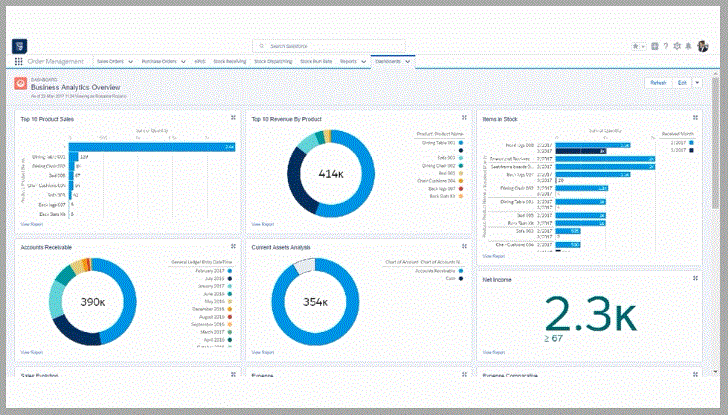Expand the Top 10 Revenue By Product chart
728x415 pixels.
coord(463,118)
